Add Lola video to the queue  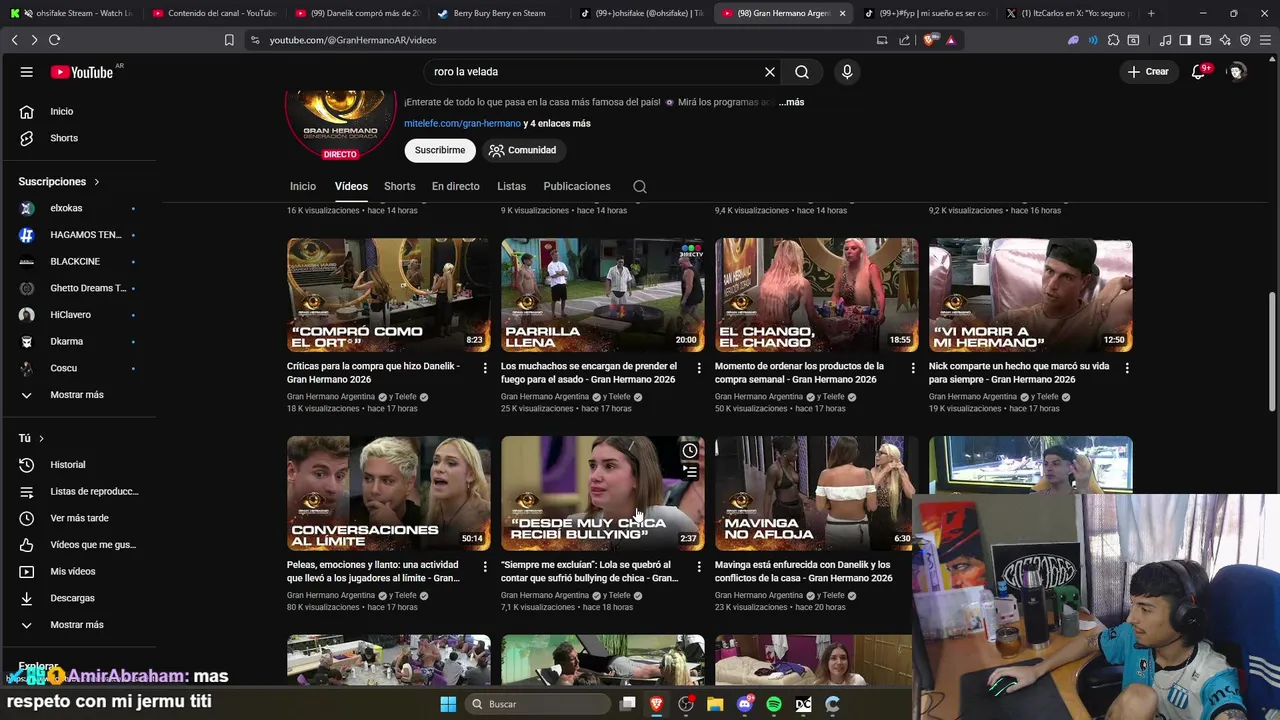coord(690,472)
